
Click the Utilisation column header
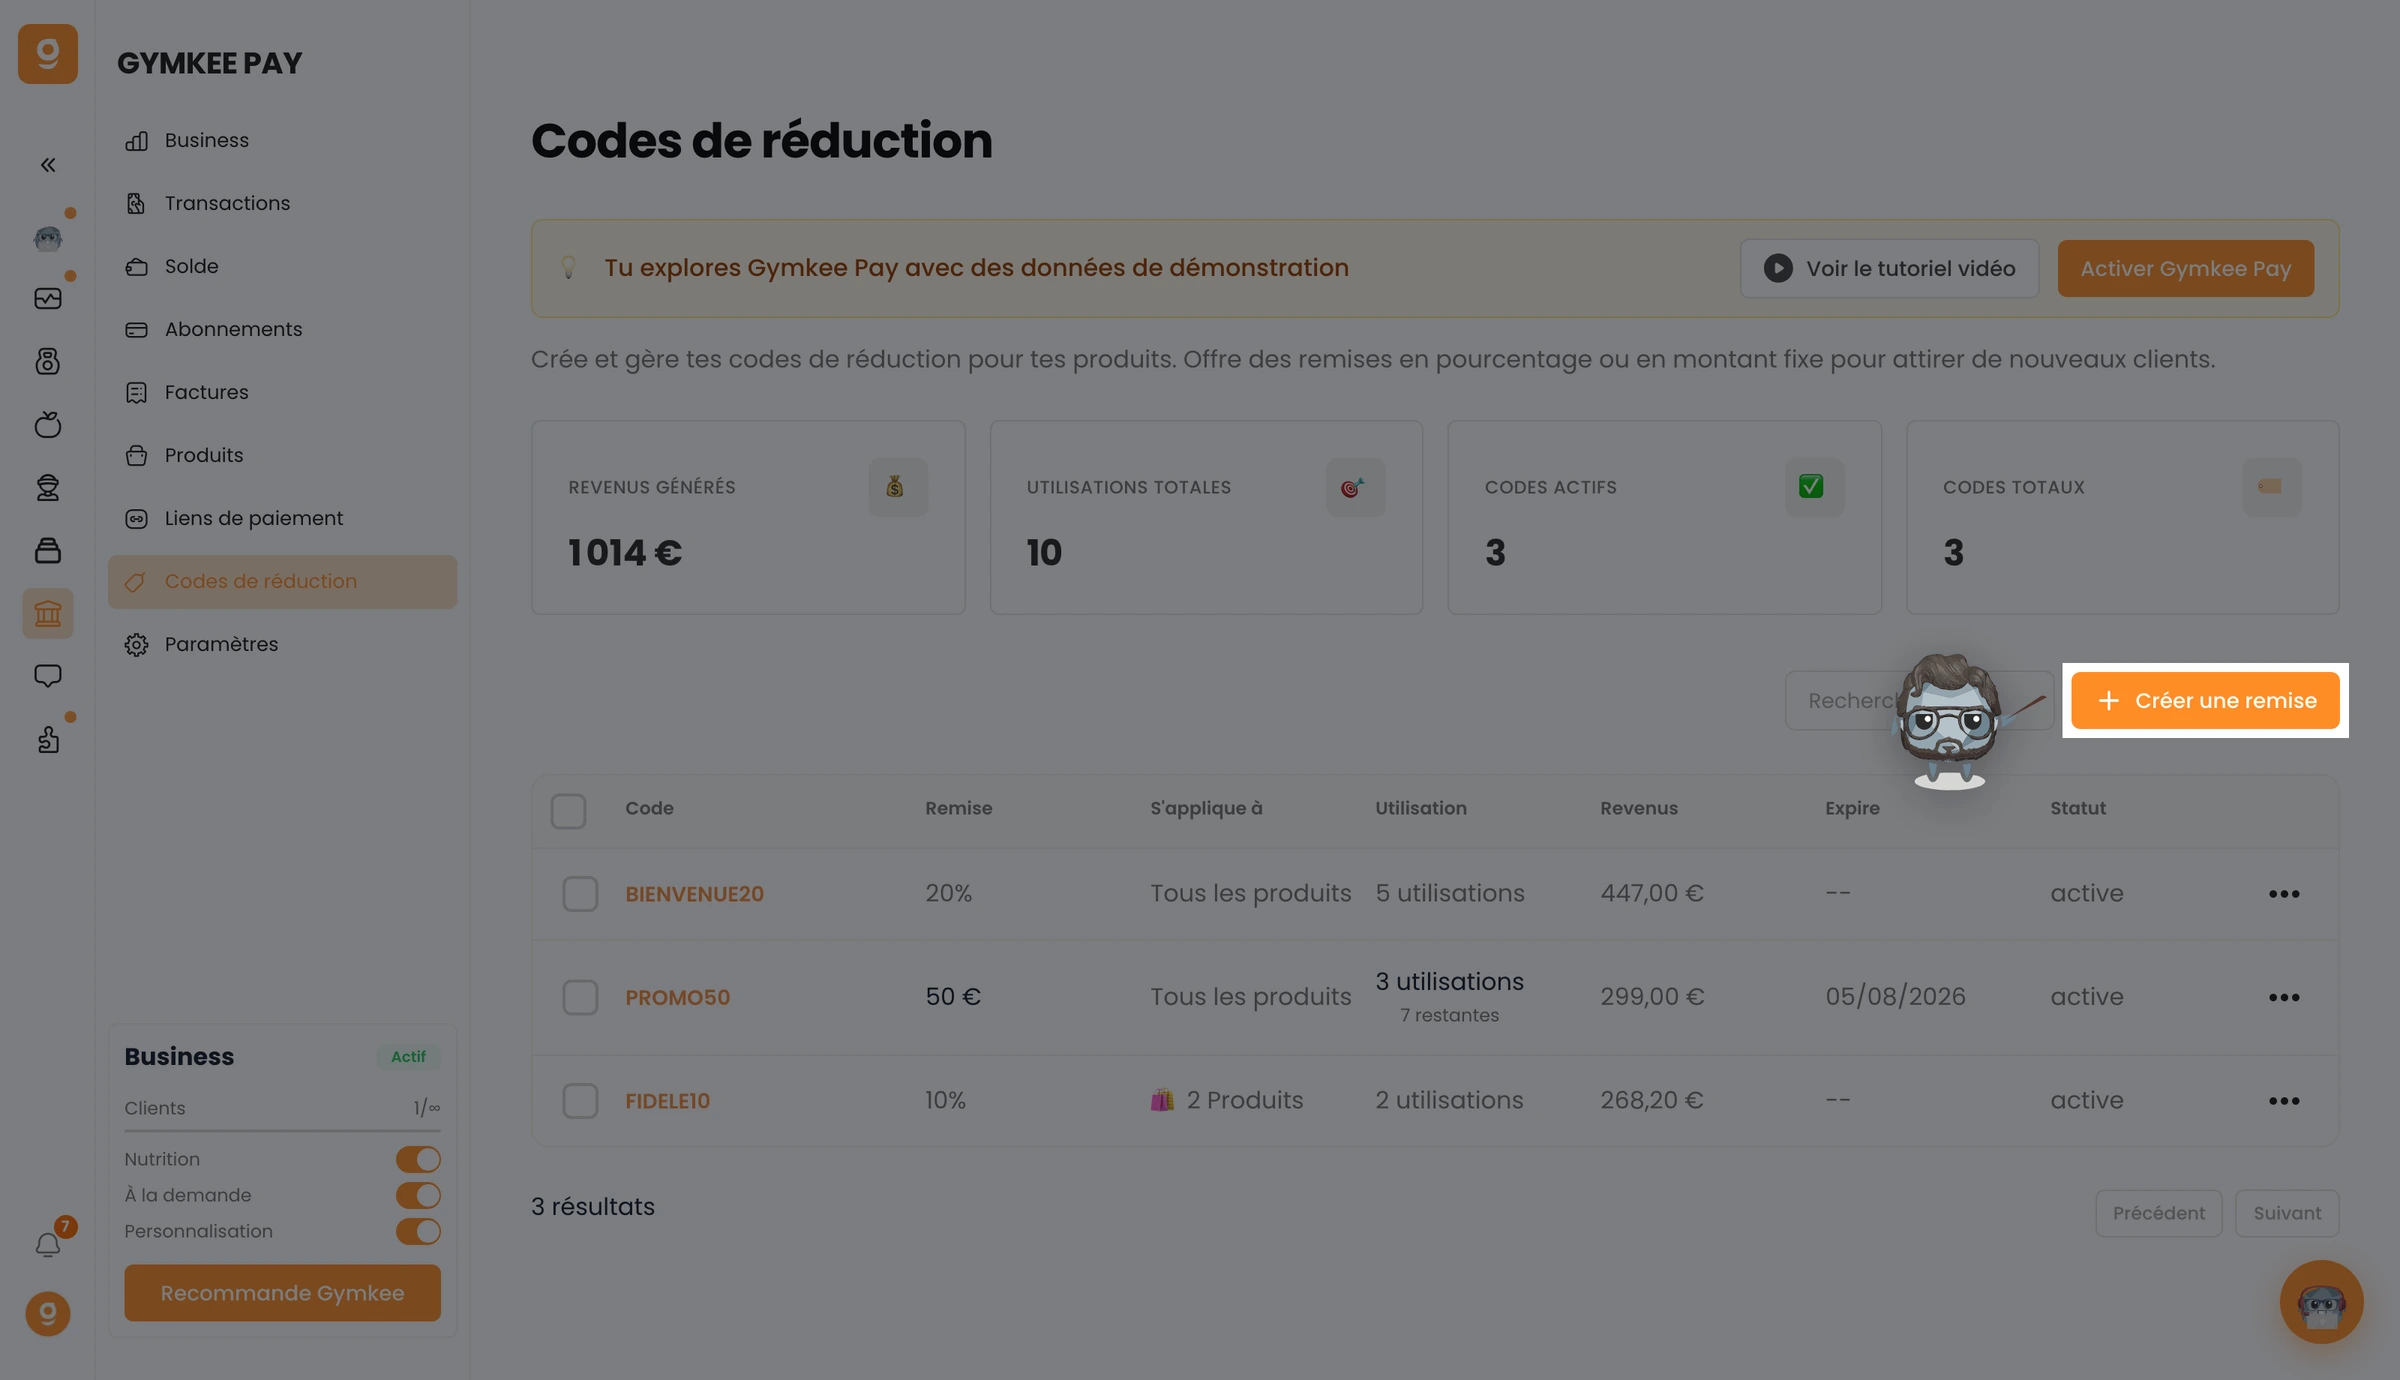1420,808
